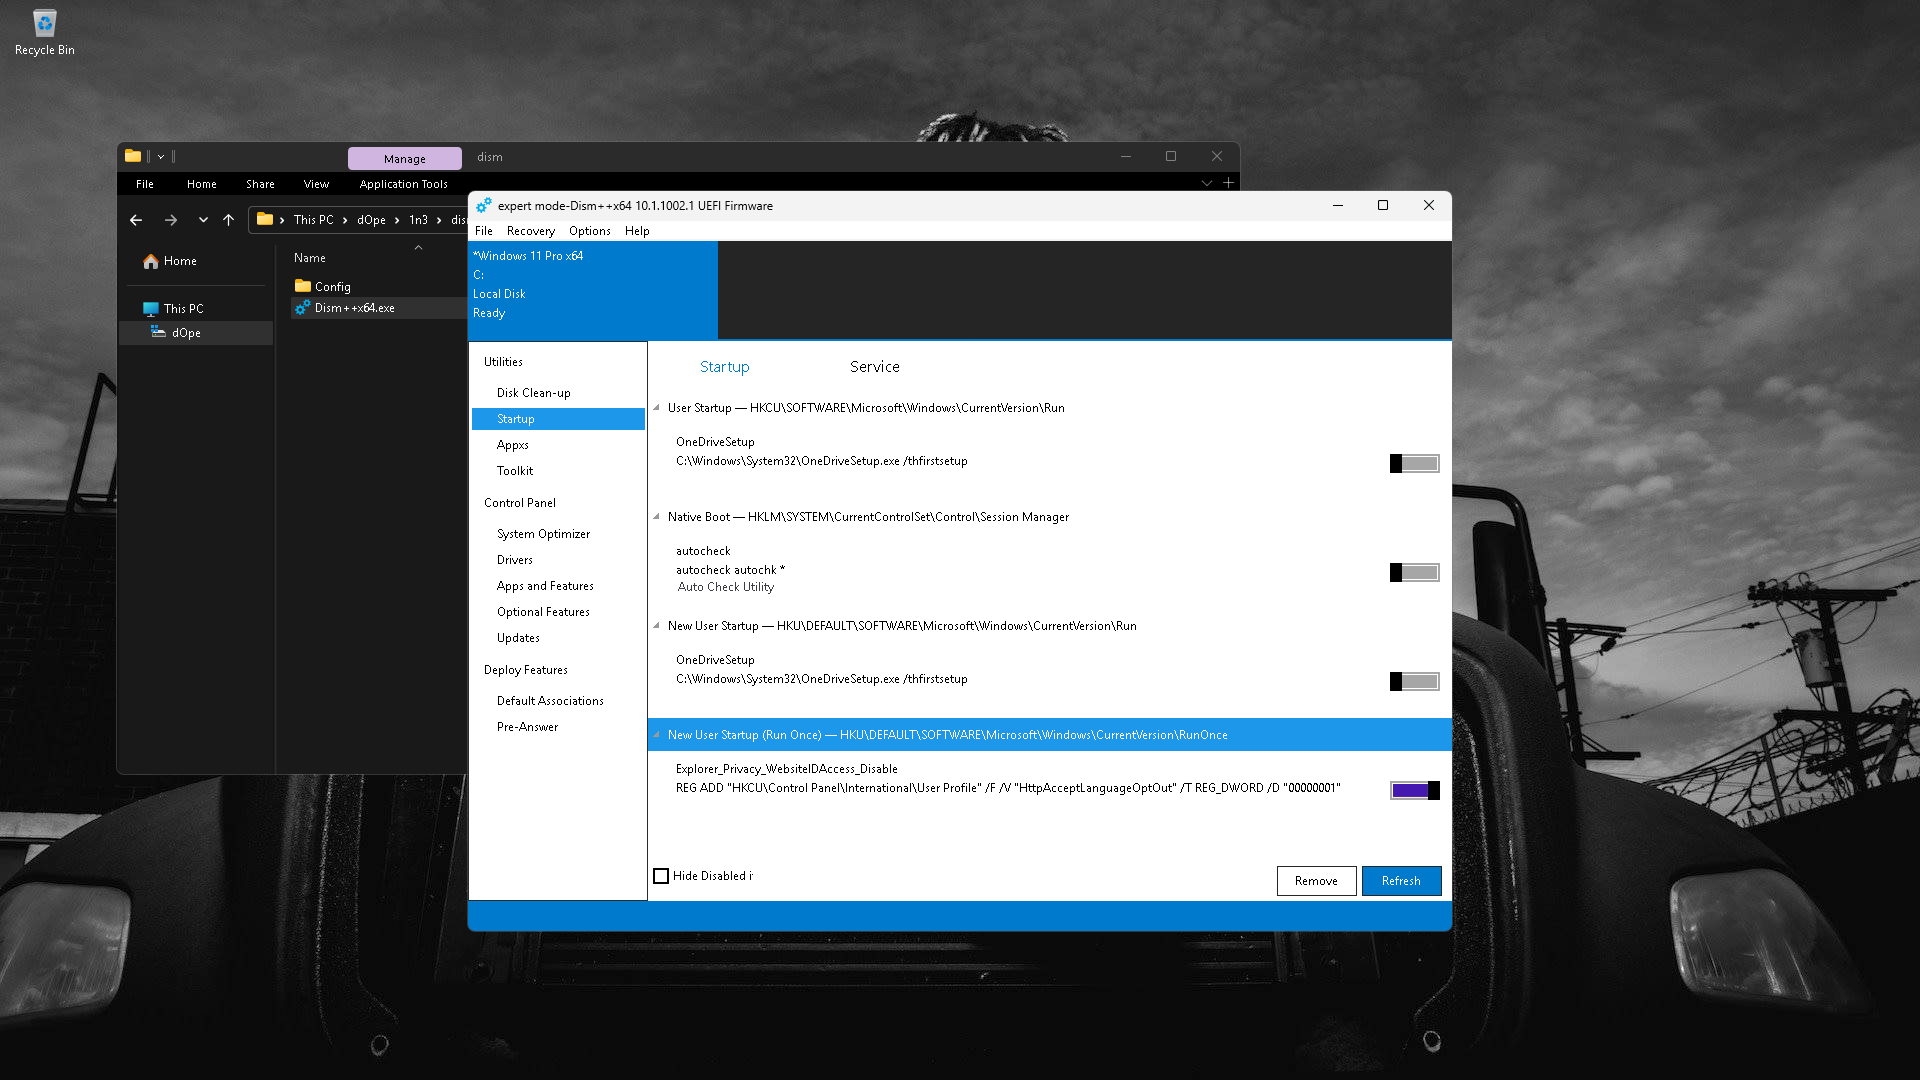Open the File menu in Dism++
Screen dimensions: 1920x1080
point(484,231)
